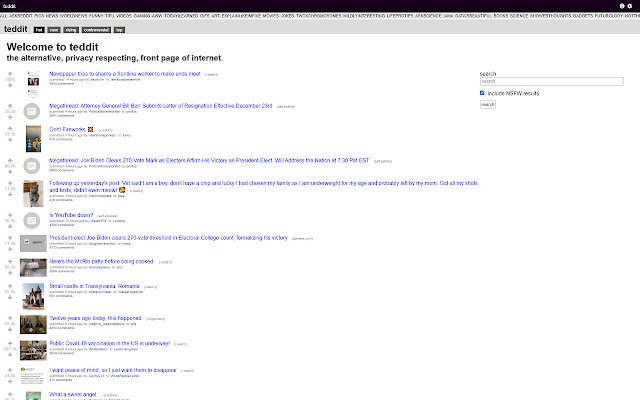
Task: Switch to the rising sorting tab
Action: (x=71, y=30)
